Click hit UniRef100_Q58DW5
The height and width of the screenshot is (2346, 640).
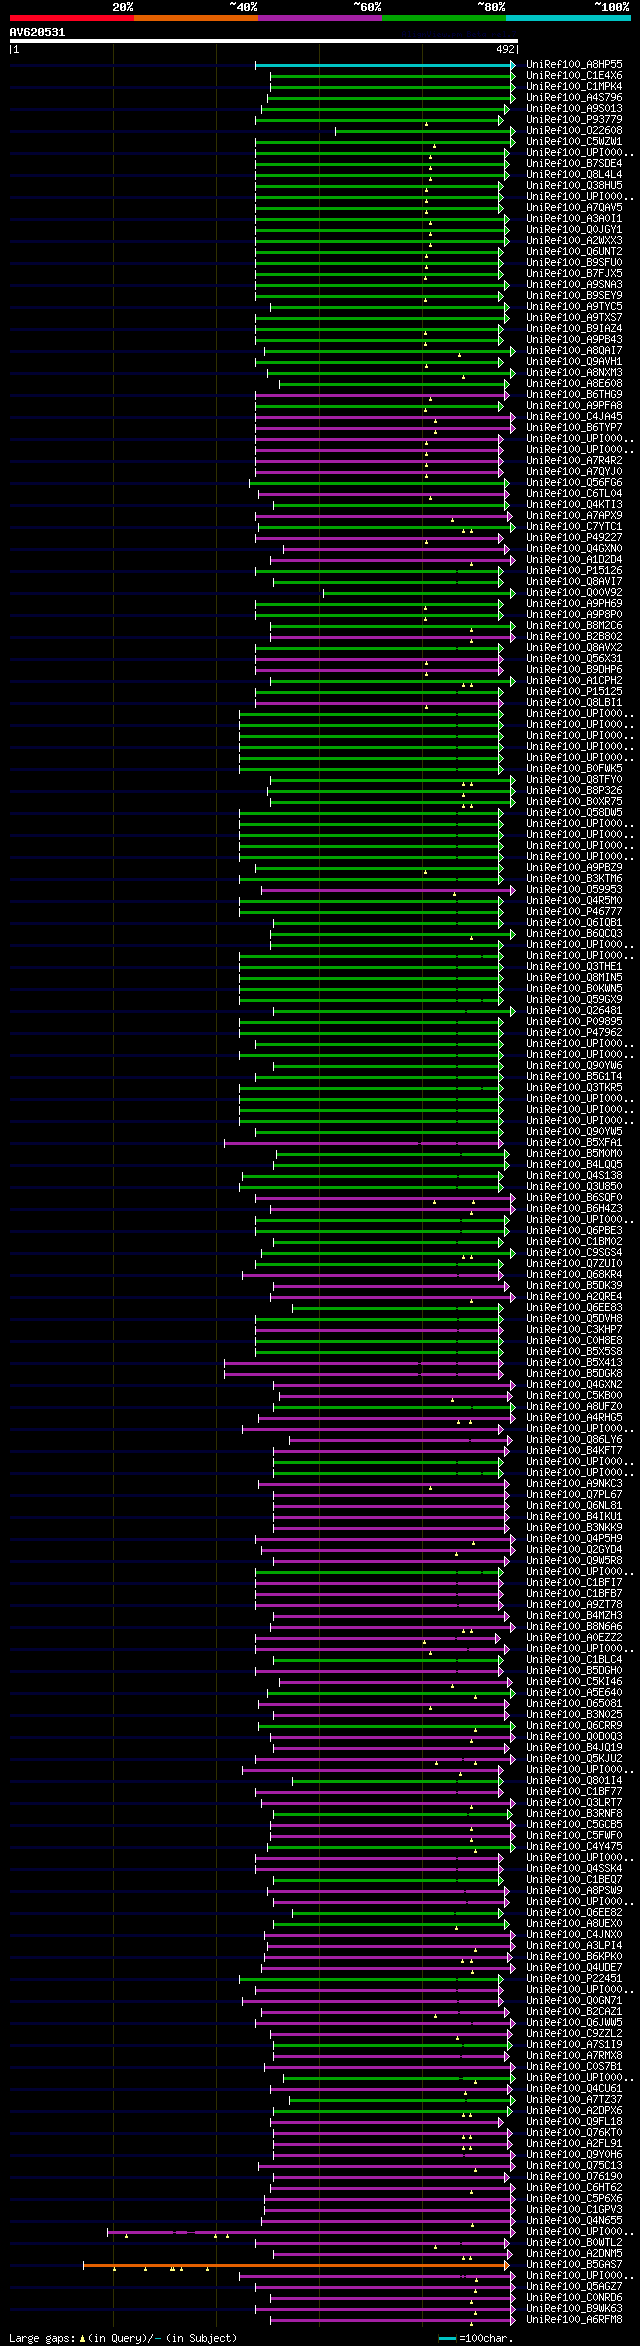pos(574,813)
